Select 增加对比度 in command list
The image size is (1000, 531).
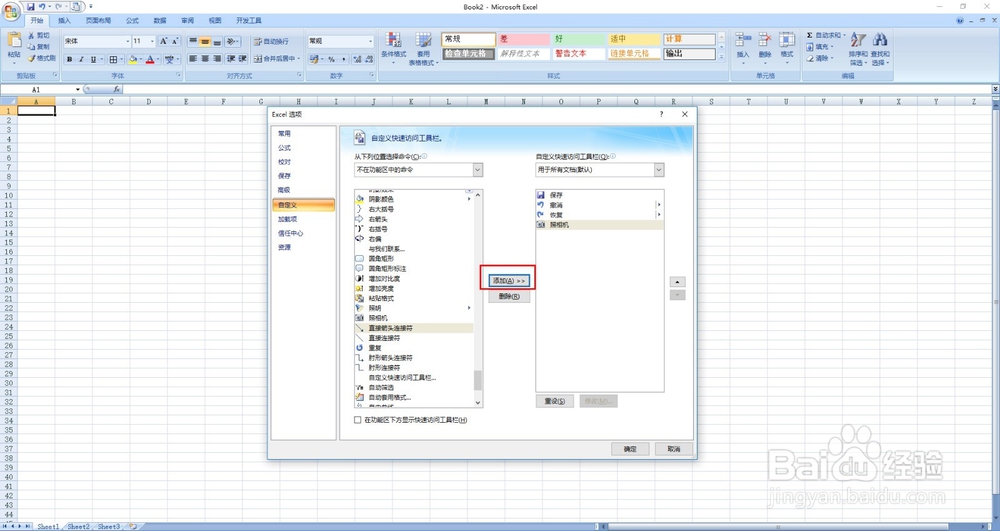(414, 279)
